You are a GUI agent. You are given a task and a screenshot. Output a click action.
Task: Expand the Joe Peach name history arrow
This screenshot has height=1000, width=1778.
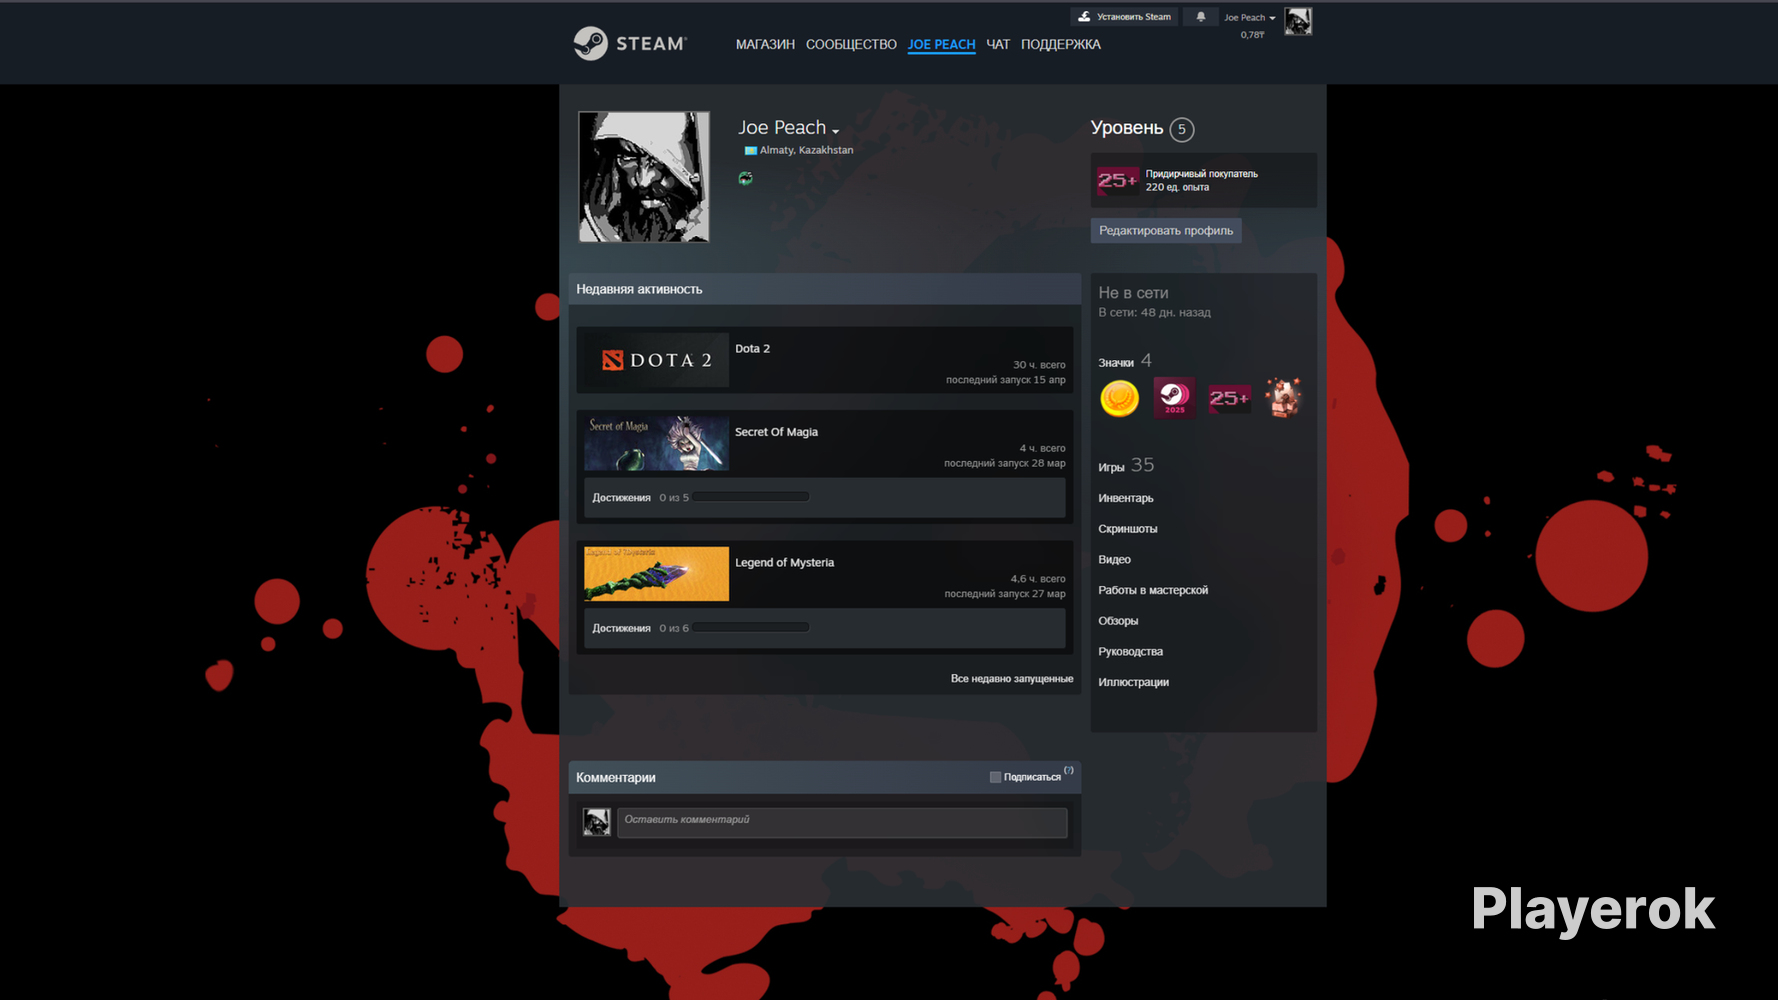(x=836, y=131)
